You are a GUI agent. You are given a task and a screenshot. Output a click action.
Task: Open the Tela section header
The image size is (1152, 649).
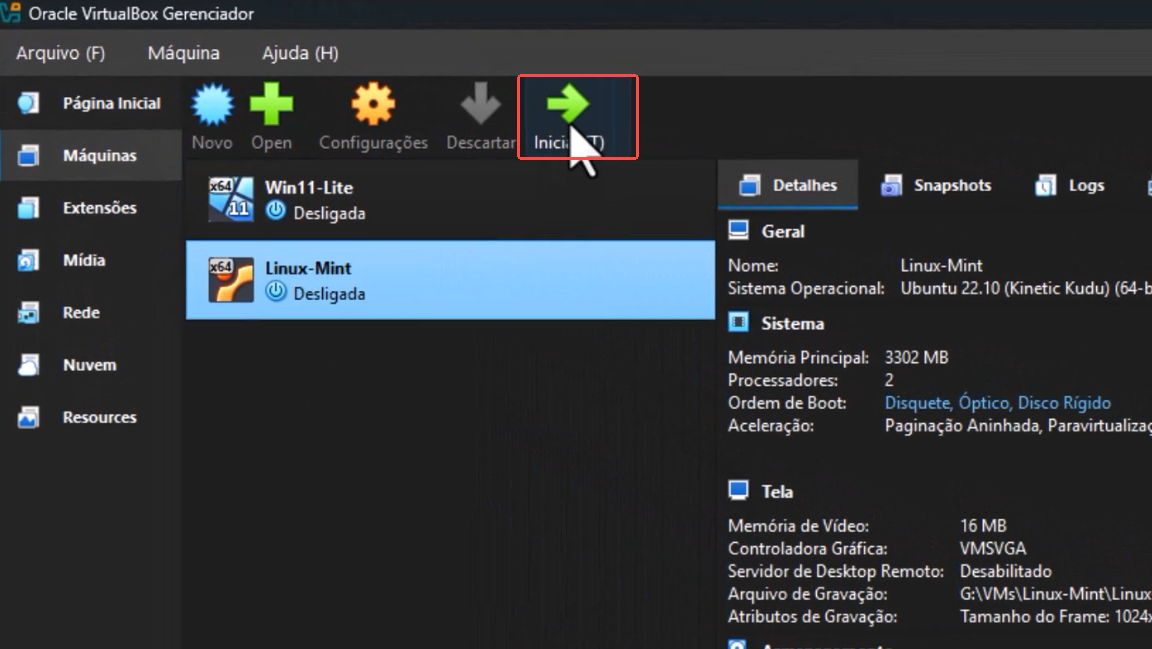coord(777,492)
